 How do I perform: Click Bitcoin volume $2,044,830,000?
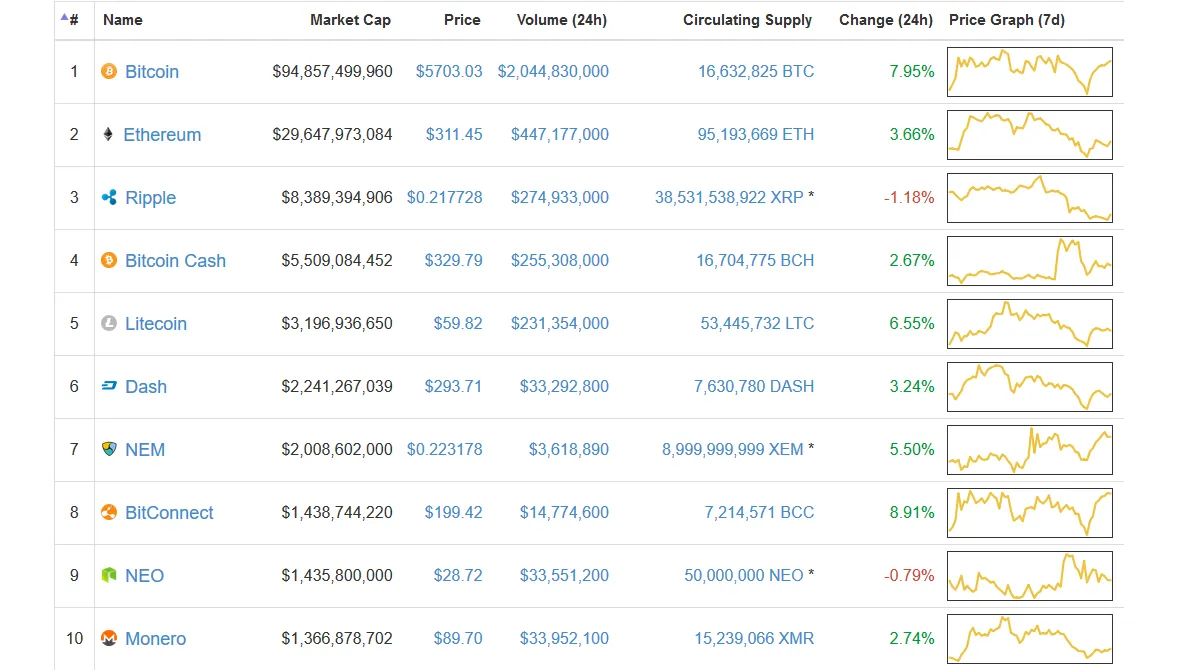click(553, 71)
